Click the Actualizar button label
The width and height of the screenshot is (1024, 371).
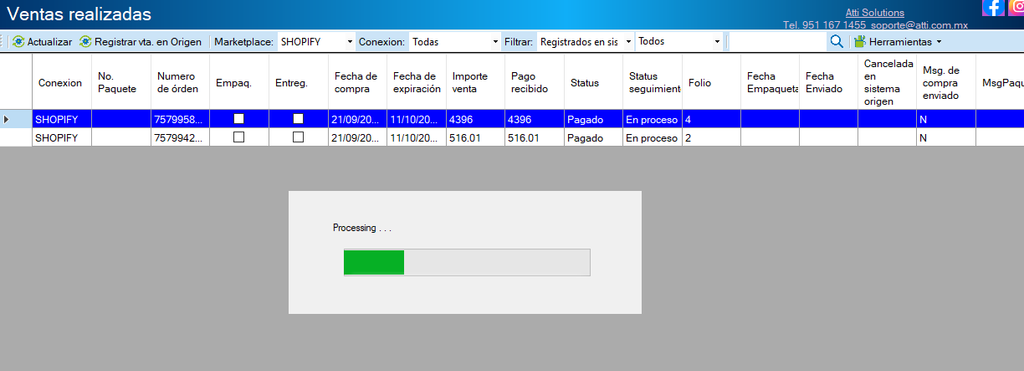[x=50, y=42]
